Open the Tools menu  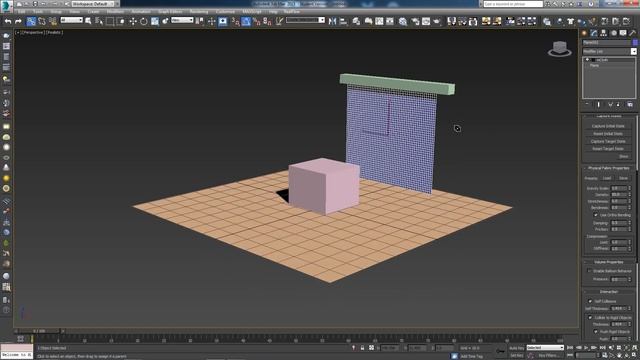[x=38, y=12]
